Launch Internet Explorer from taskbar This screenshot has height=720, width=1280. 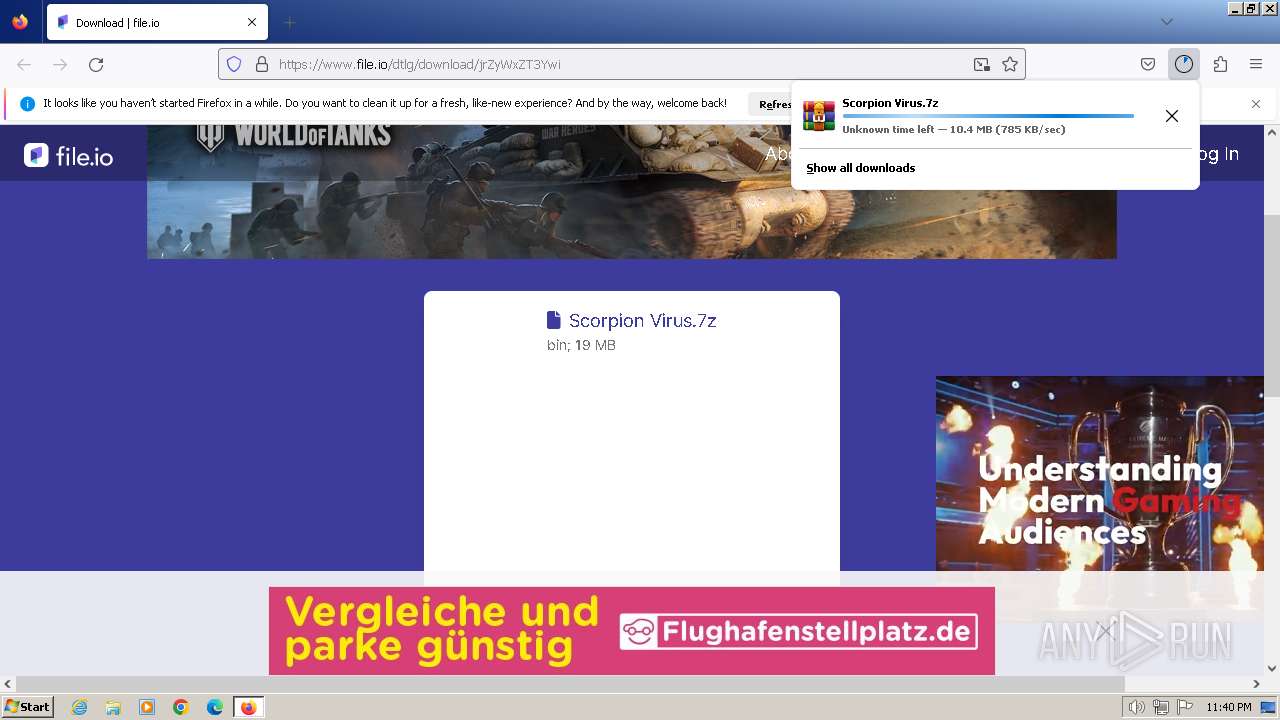click(x=80, y=707)
